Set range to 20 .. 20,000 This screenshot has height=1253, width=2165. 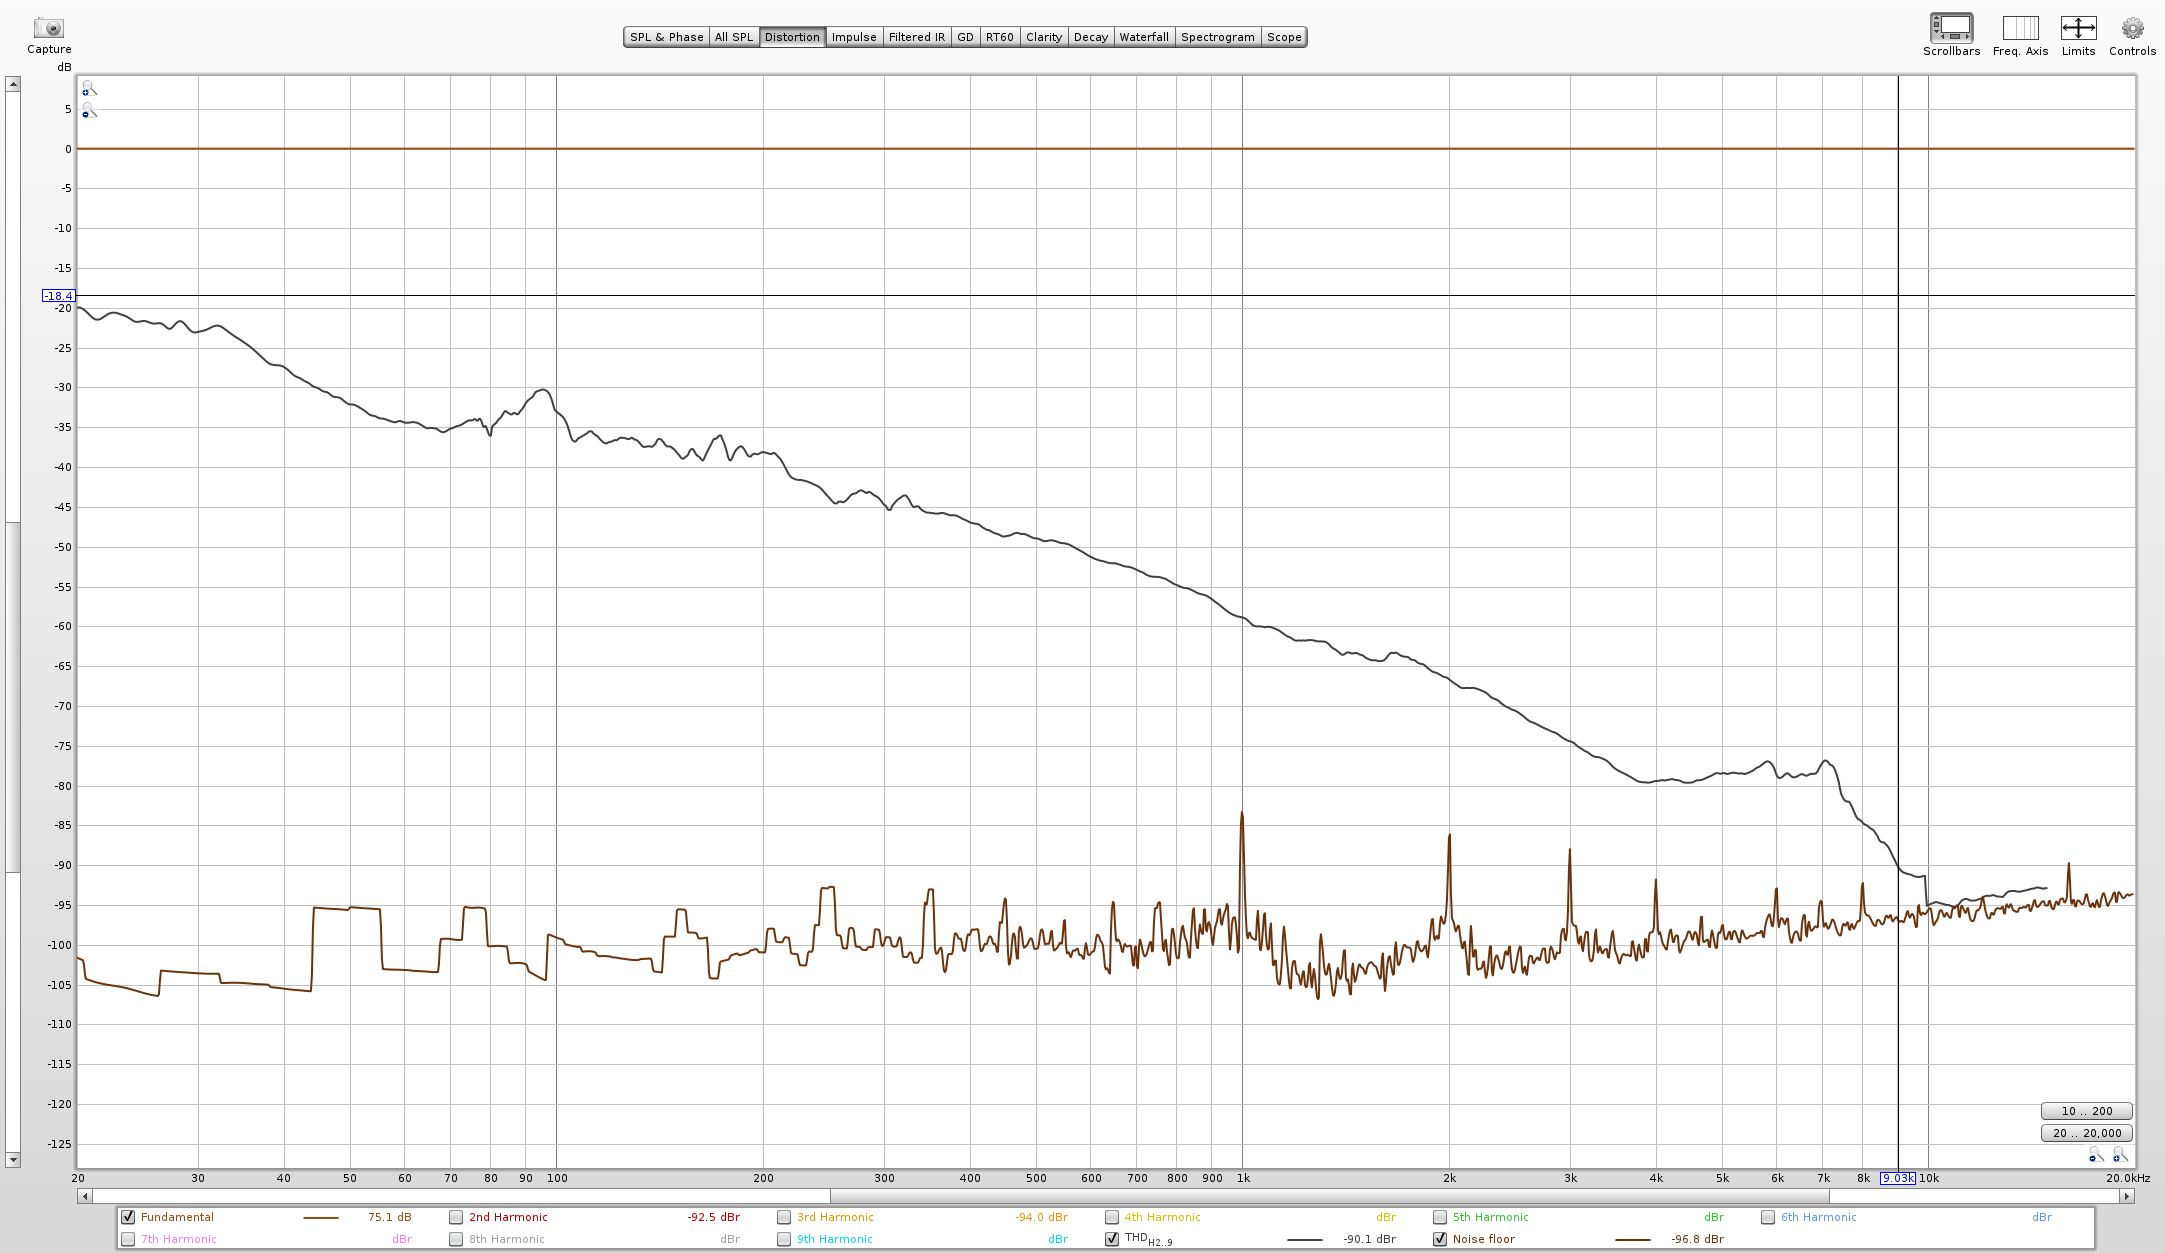2086,1133
